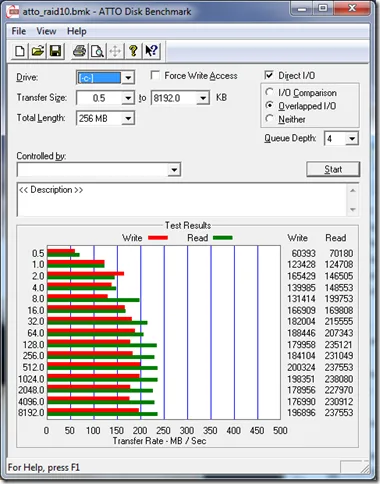Viewport: 380px width, 484px height.
Task: Click the Description scrollbar up arrow
Action: pos(353,190)
